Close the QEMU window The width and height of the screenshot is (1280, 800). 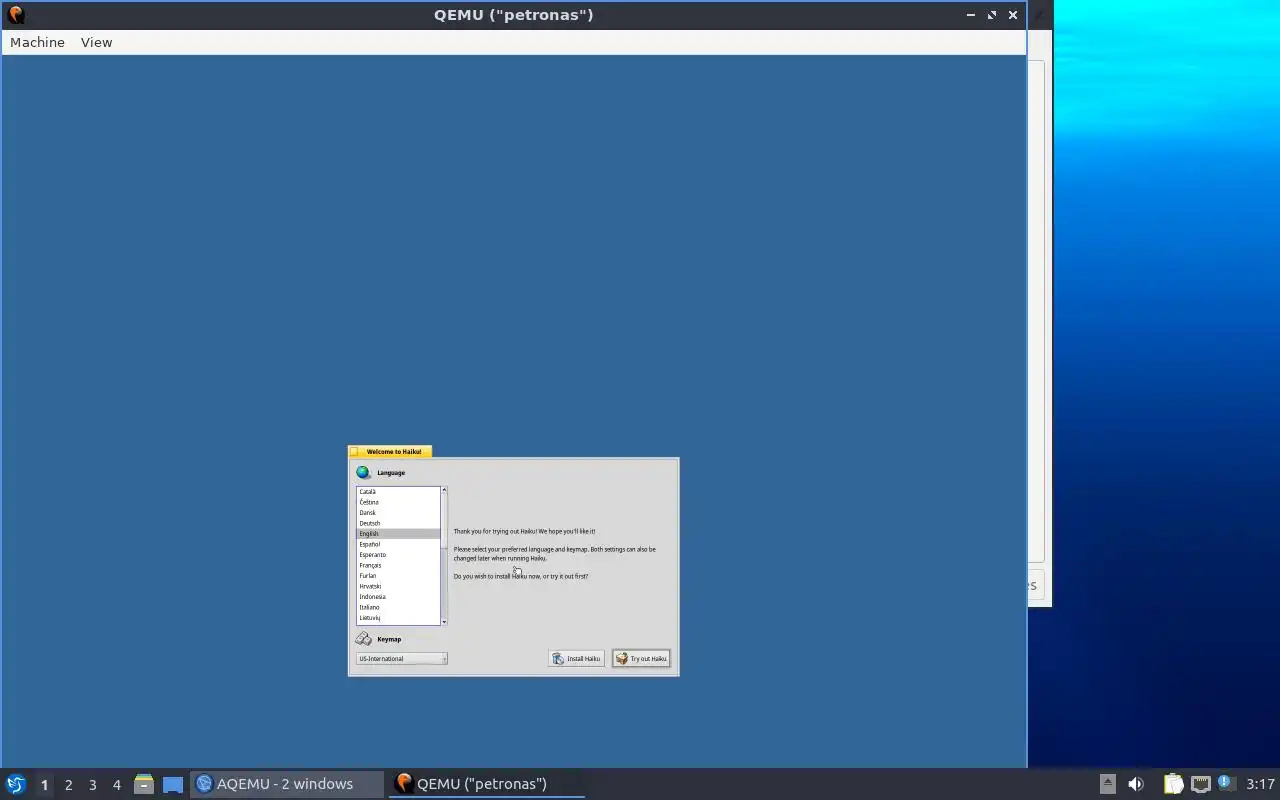pos(1013,15)
